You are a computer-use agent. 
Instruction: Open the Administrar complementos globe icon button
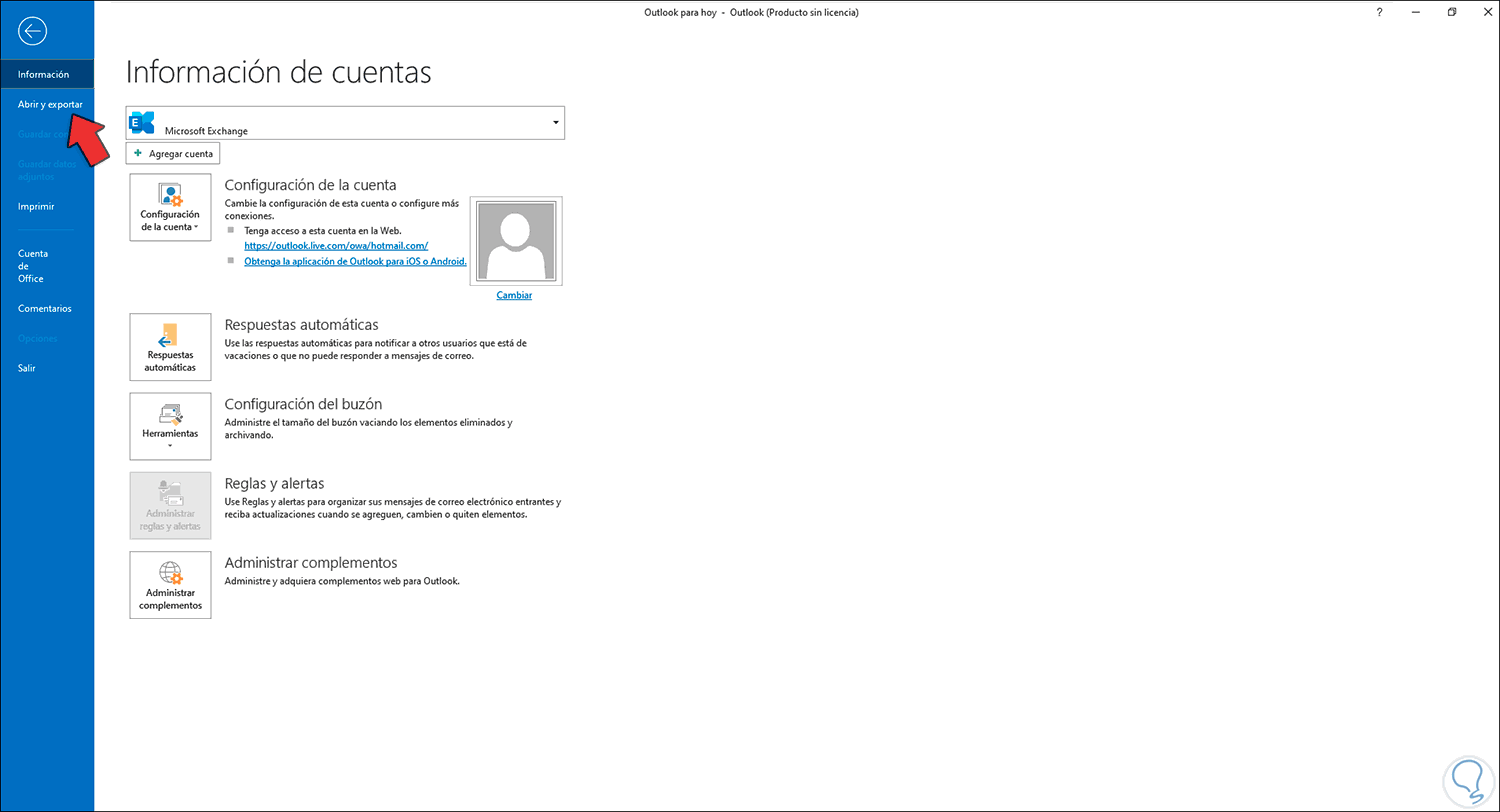pos(170,585)
